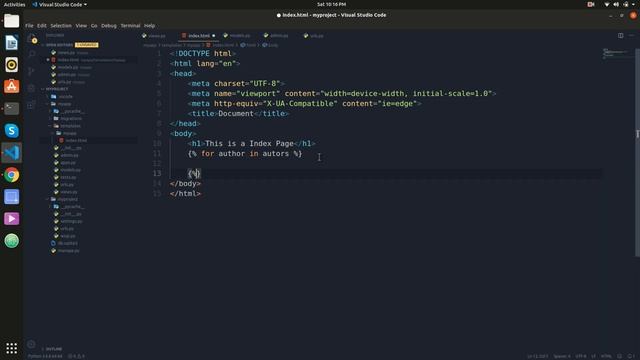This screenshot has width=640, height=360.
Task: Open Skype from the dock
Action: [x=11, y=131]
